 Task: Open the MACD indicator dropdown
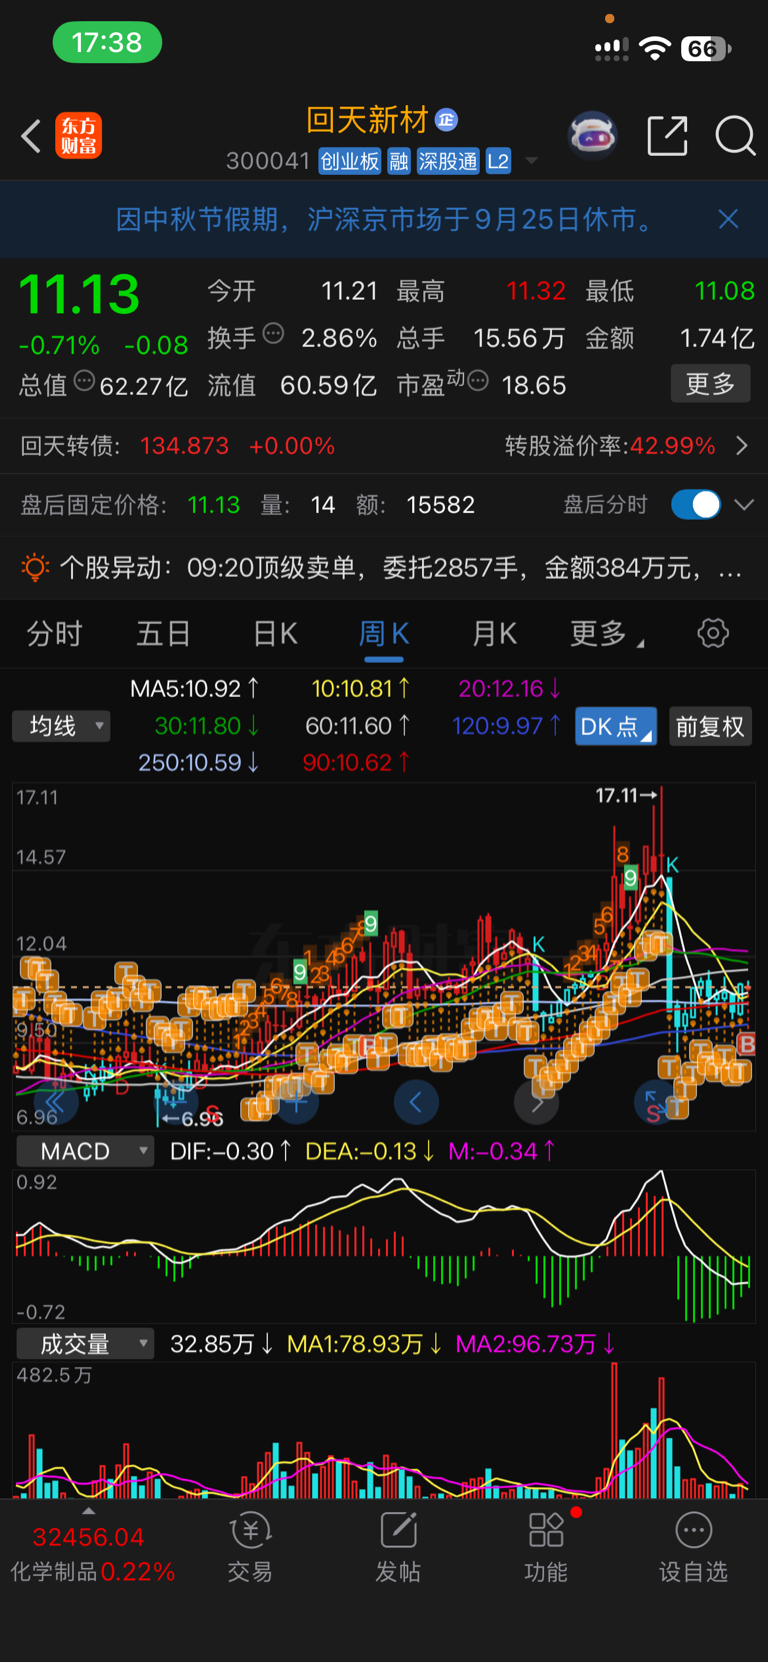point(85,1151)
